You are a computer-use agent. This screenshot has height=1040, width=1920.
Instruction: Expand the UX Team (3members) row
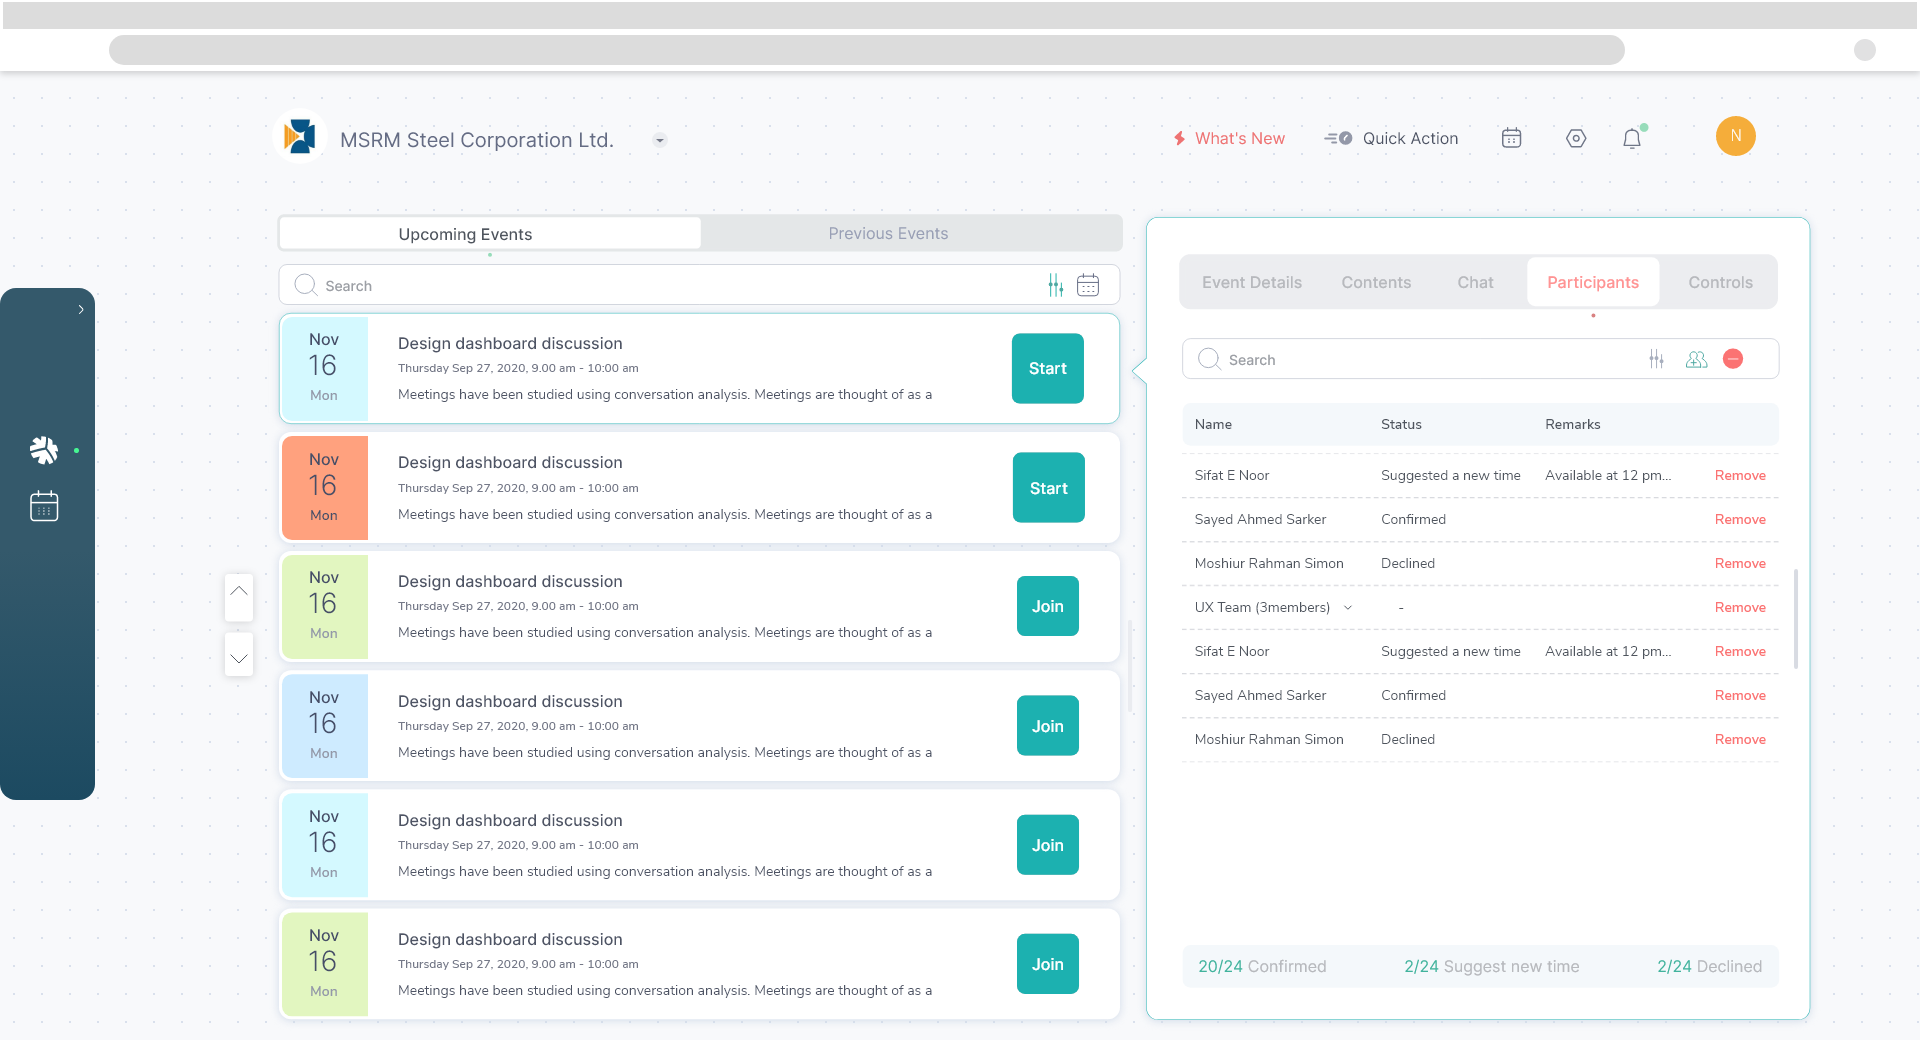click(1348, 608)
